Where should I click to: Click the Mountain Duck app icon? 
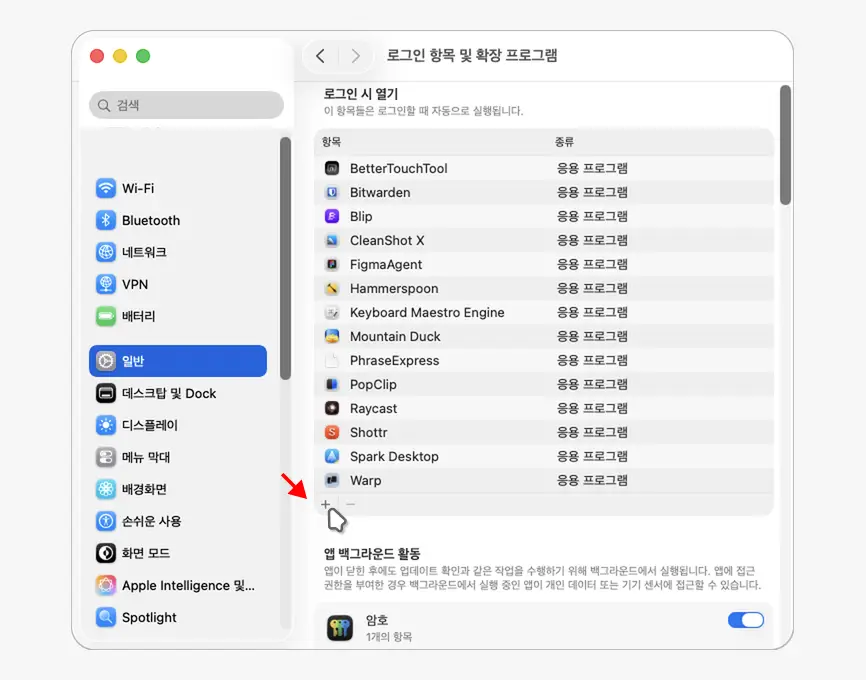[x=332, y=336]
